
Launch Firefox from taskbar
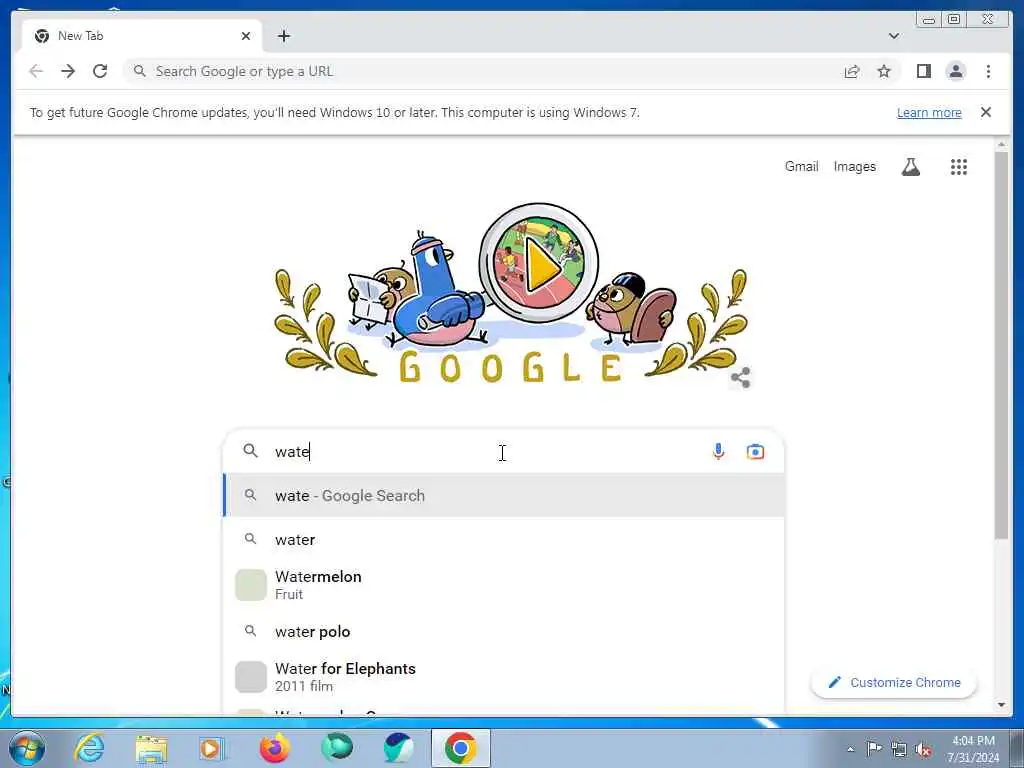[274, 748]
